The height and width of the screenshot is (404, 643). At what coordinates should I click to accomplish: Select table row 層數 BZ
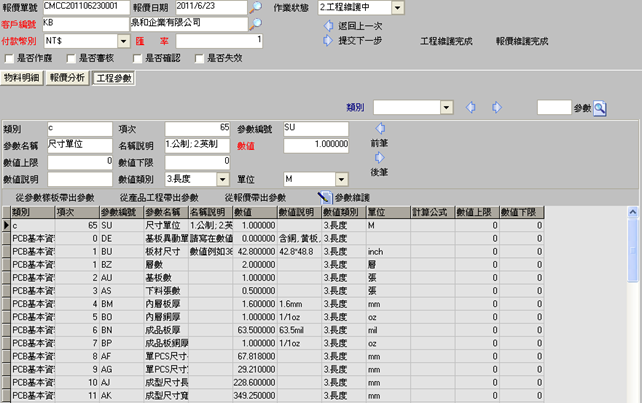click(273, 265)
